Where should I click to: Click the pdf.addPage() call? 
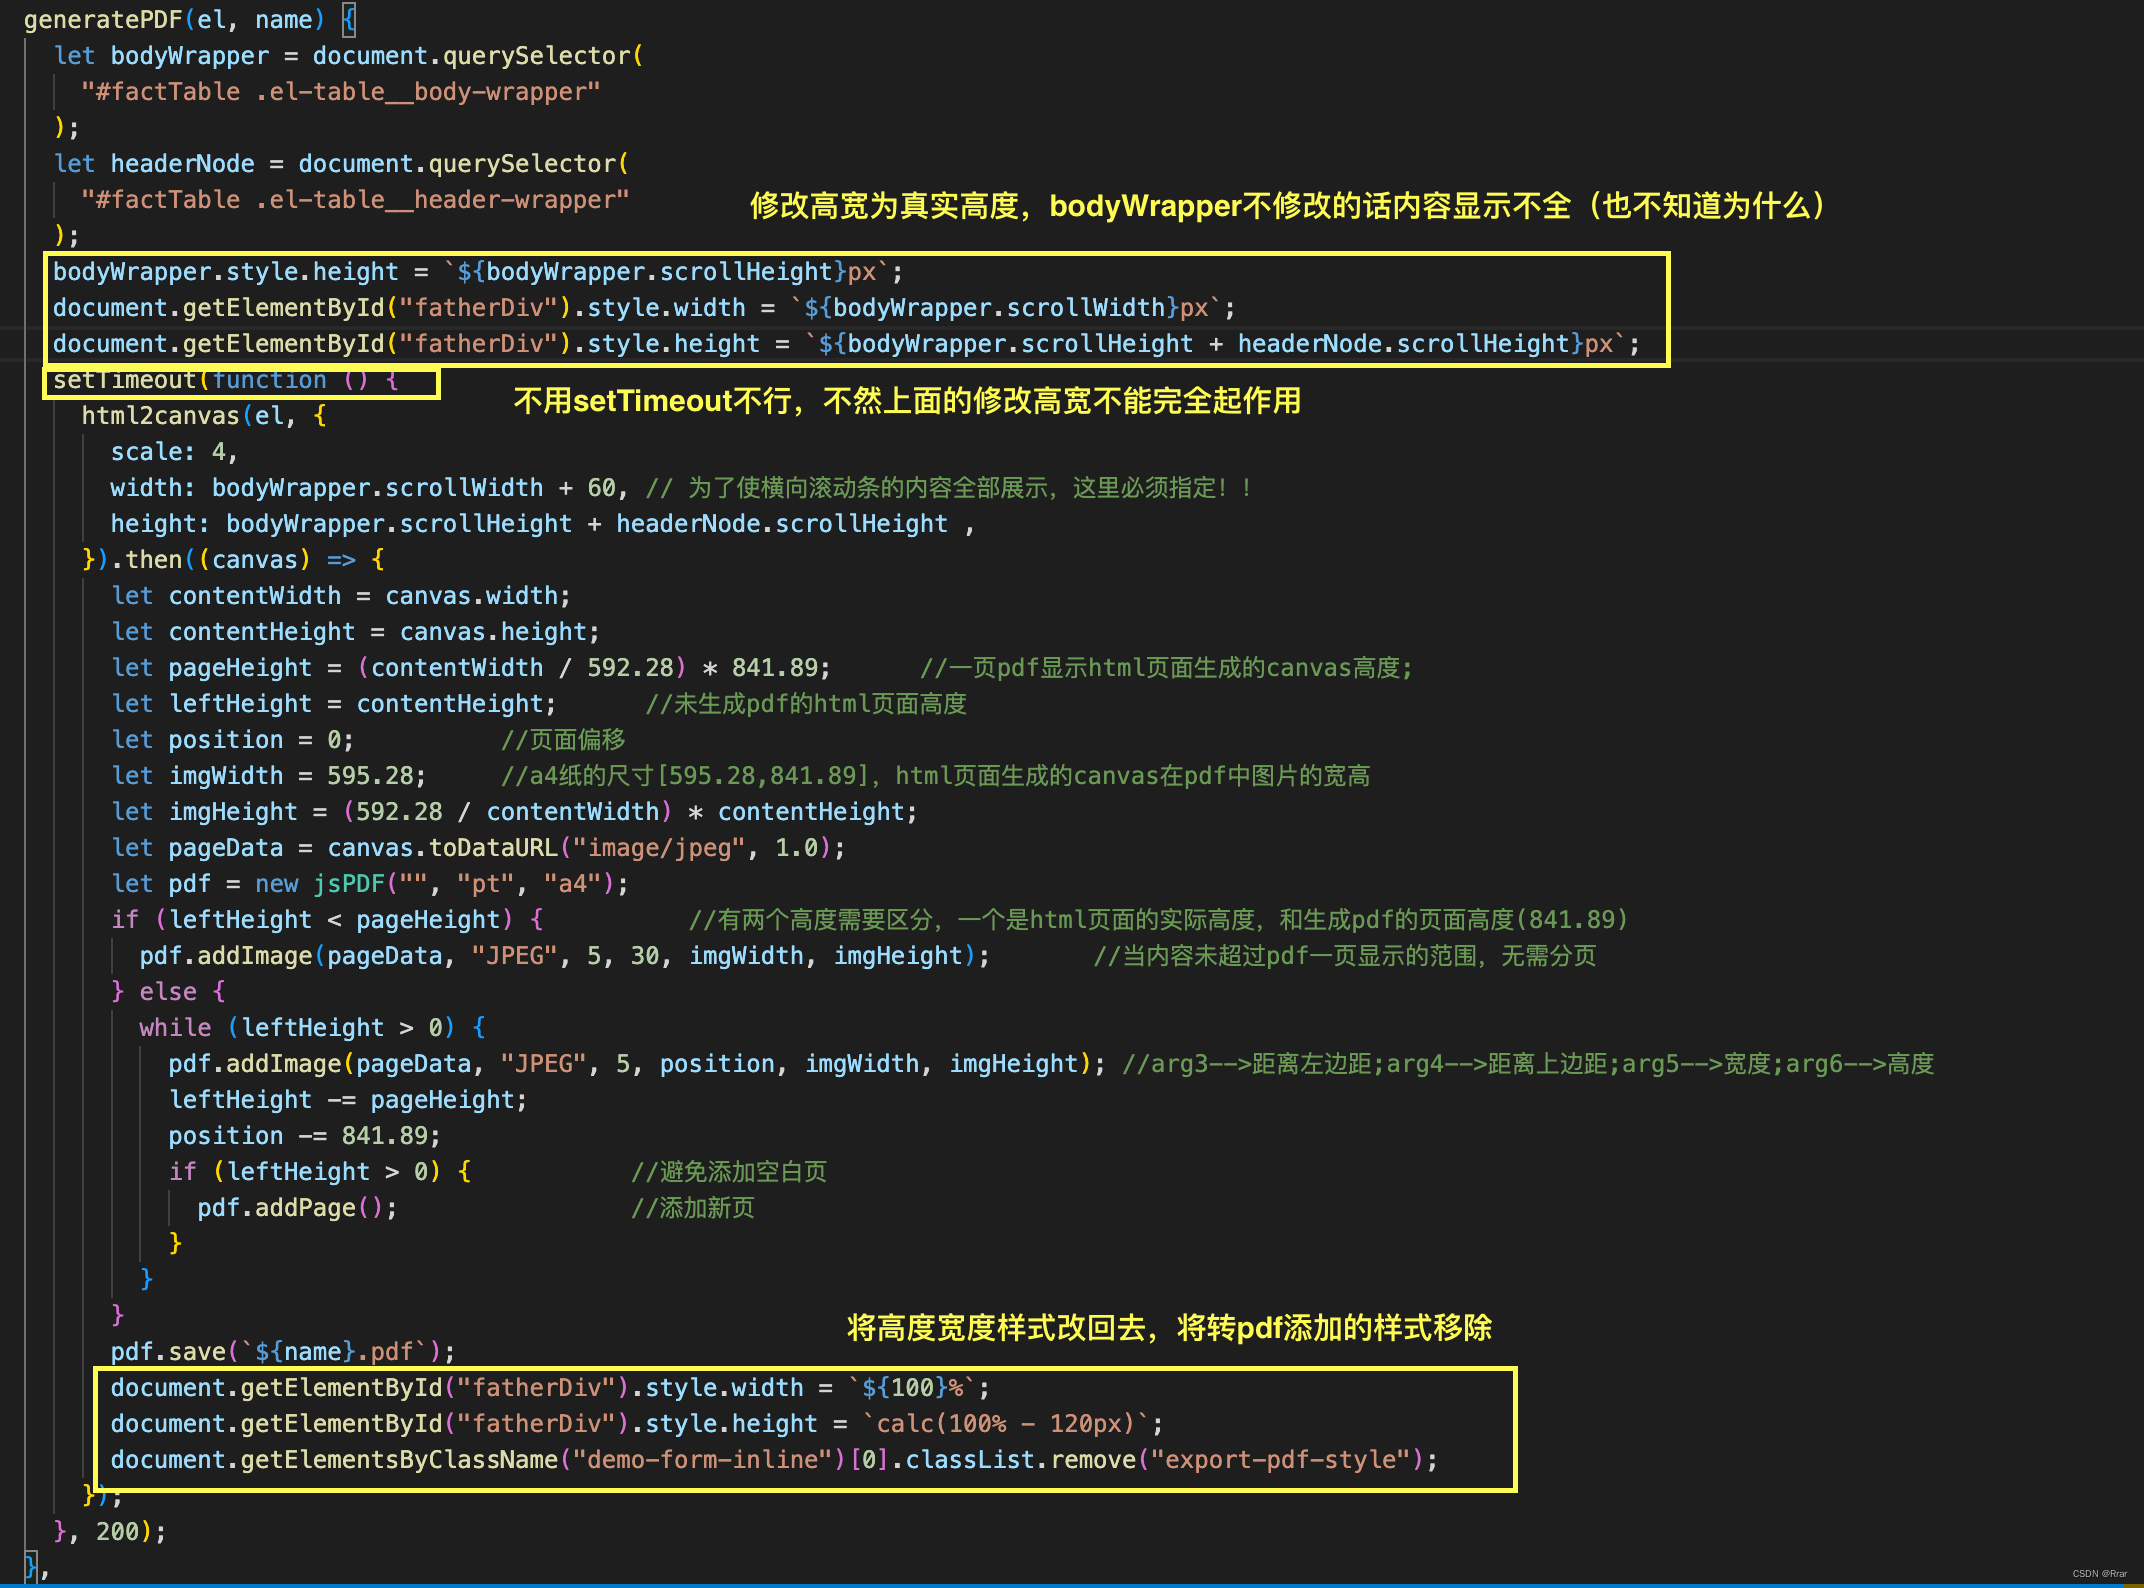click(296, 1208)
